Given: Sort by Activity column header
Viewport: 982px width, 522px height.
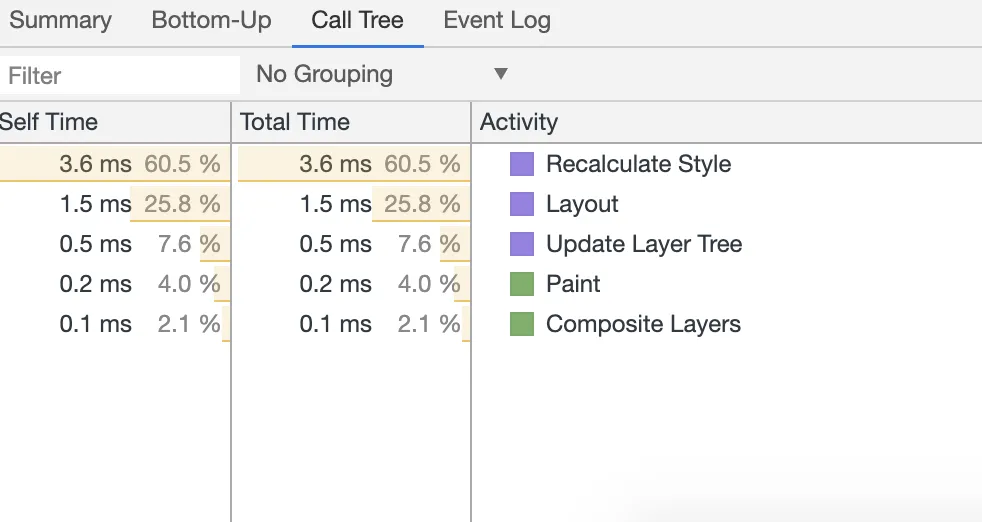Looking at the screenshot, I should [726, 122].
